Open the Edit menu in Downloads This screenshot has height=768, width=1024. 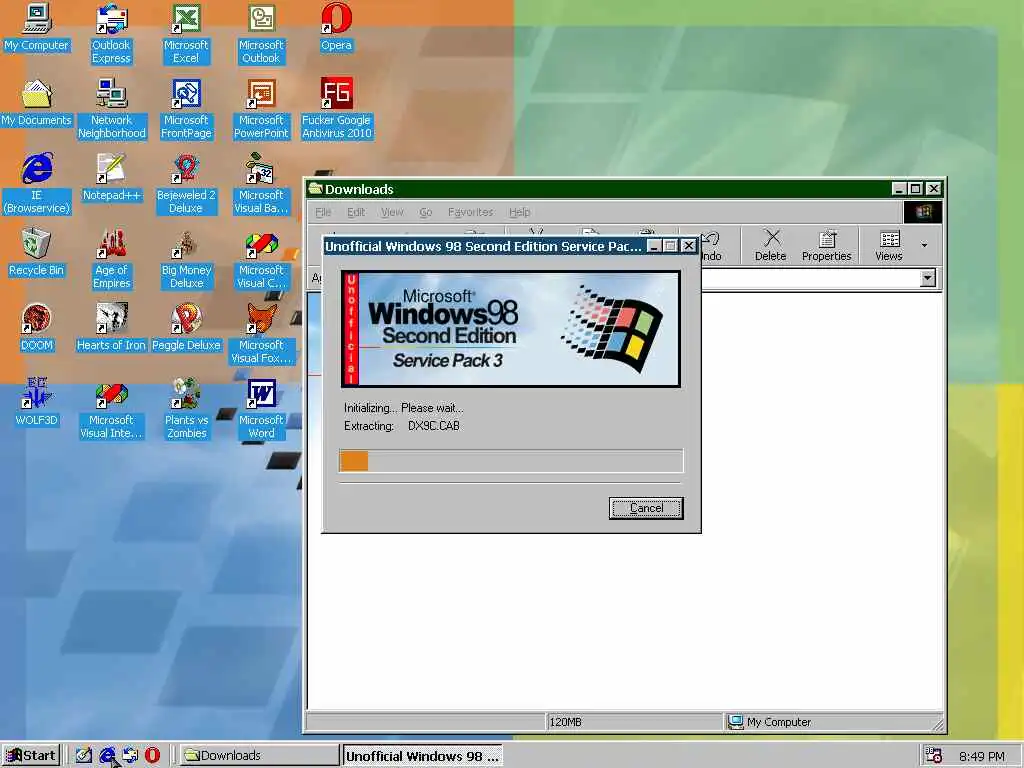pos(356,212)
